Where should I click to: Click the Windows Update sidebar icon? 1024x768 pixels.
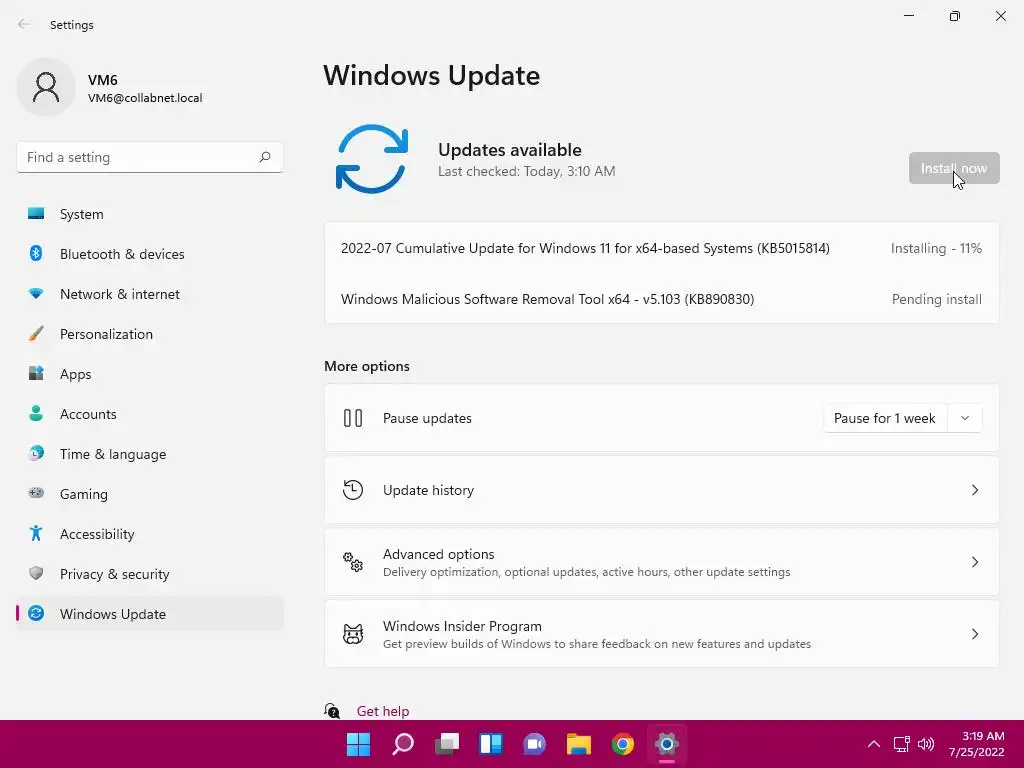click(36, 613)
